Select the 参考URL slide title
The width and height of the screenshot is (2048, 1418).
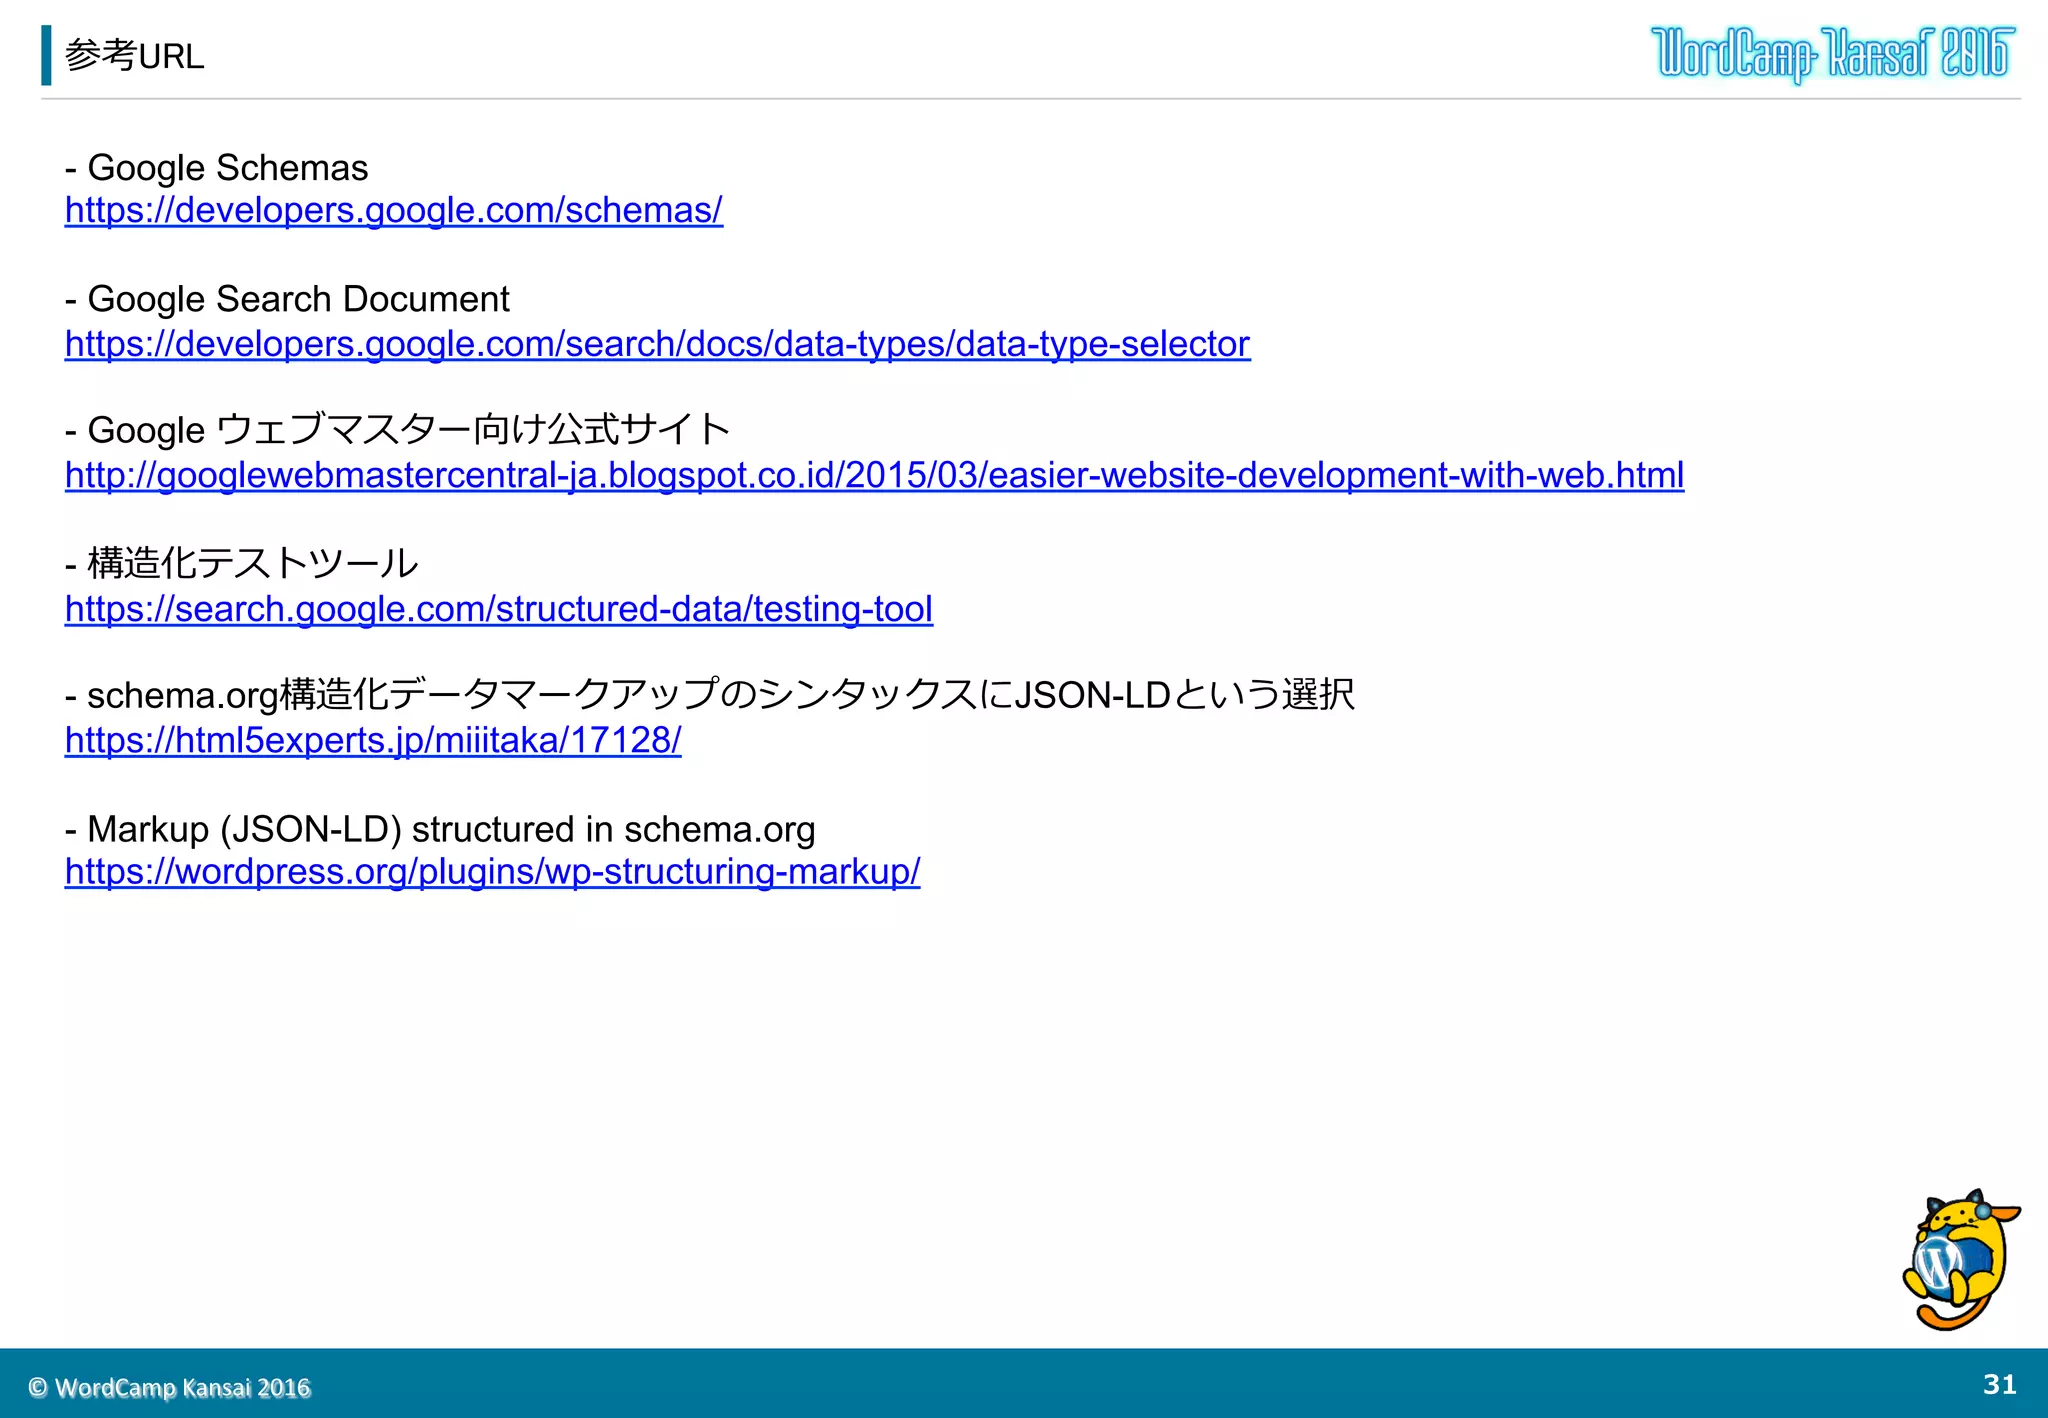click(x=134, y=56)
